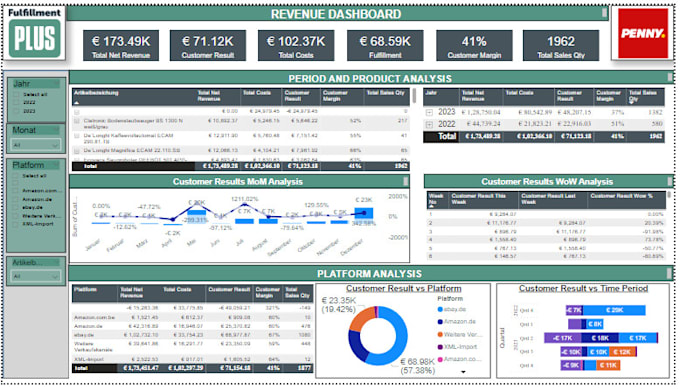
Task: Click the € 23.35K (19.42%) donut label
Action: tap(339, 305)
